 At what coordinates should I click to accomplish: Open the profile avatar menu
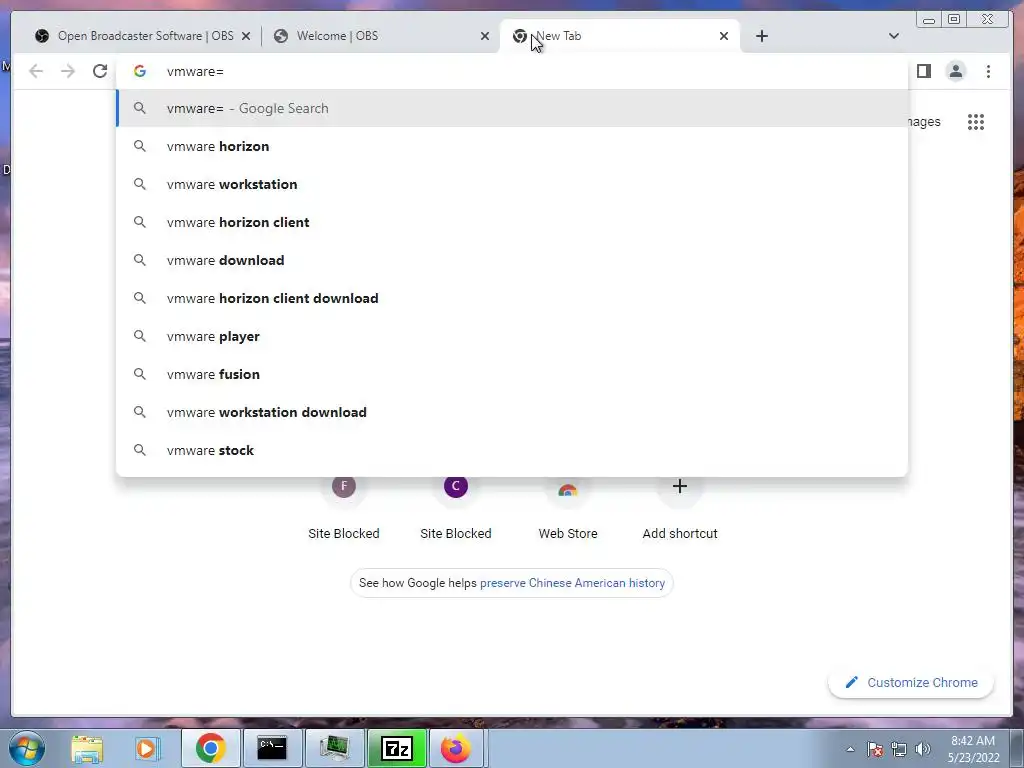955,71
